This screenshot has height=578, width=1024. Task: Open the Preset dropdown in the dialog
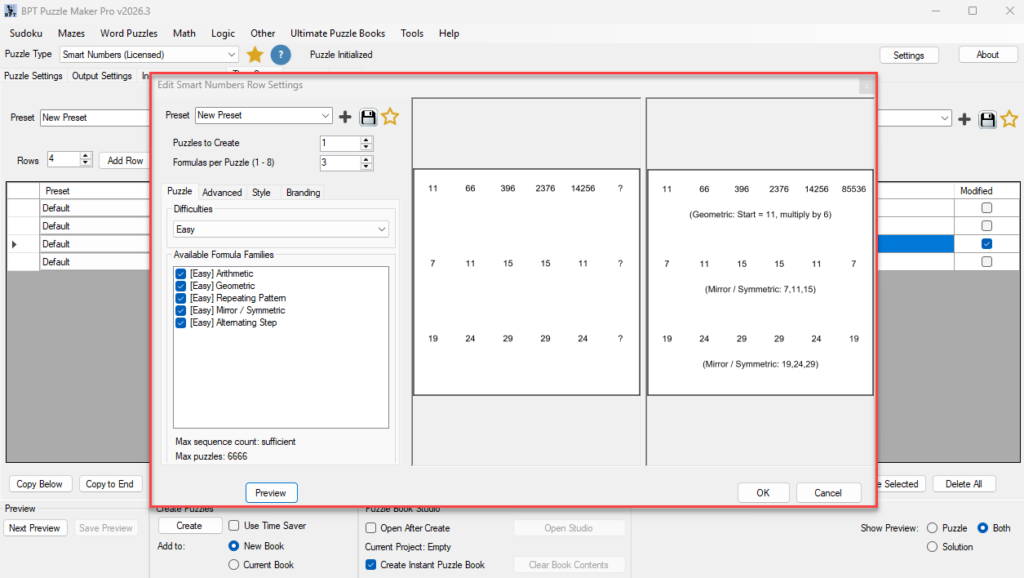tap(264, 116)
